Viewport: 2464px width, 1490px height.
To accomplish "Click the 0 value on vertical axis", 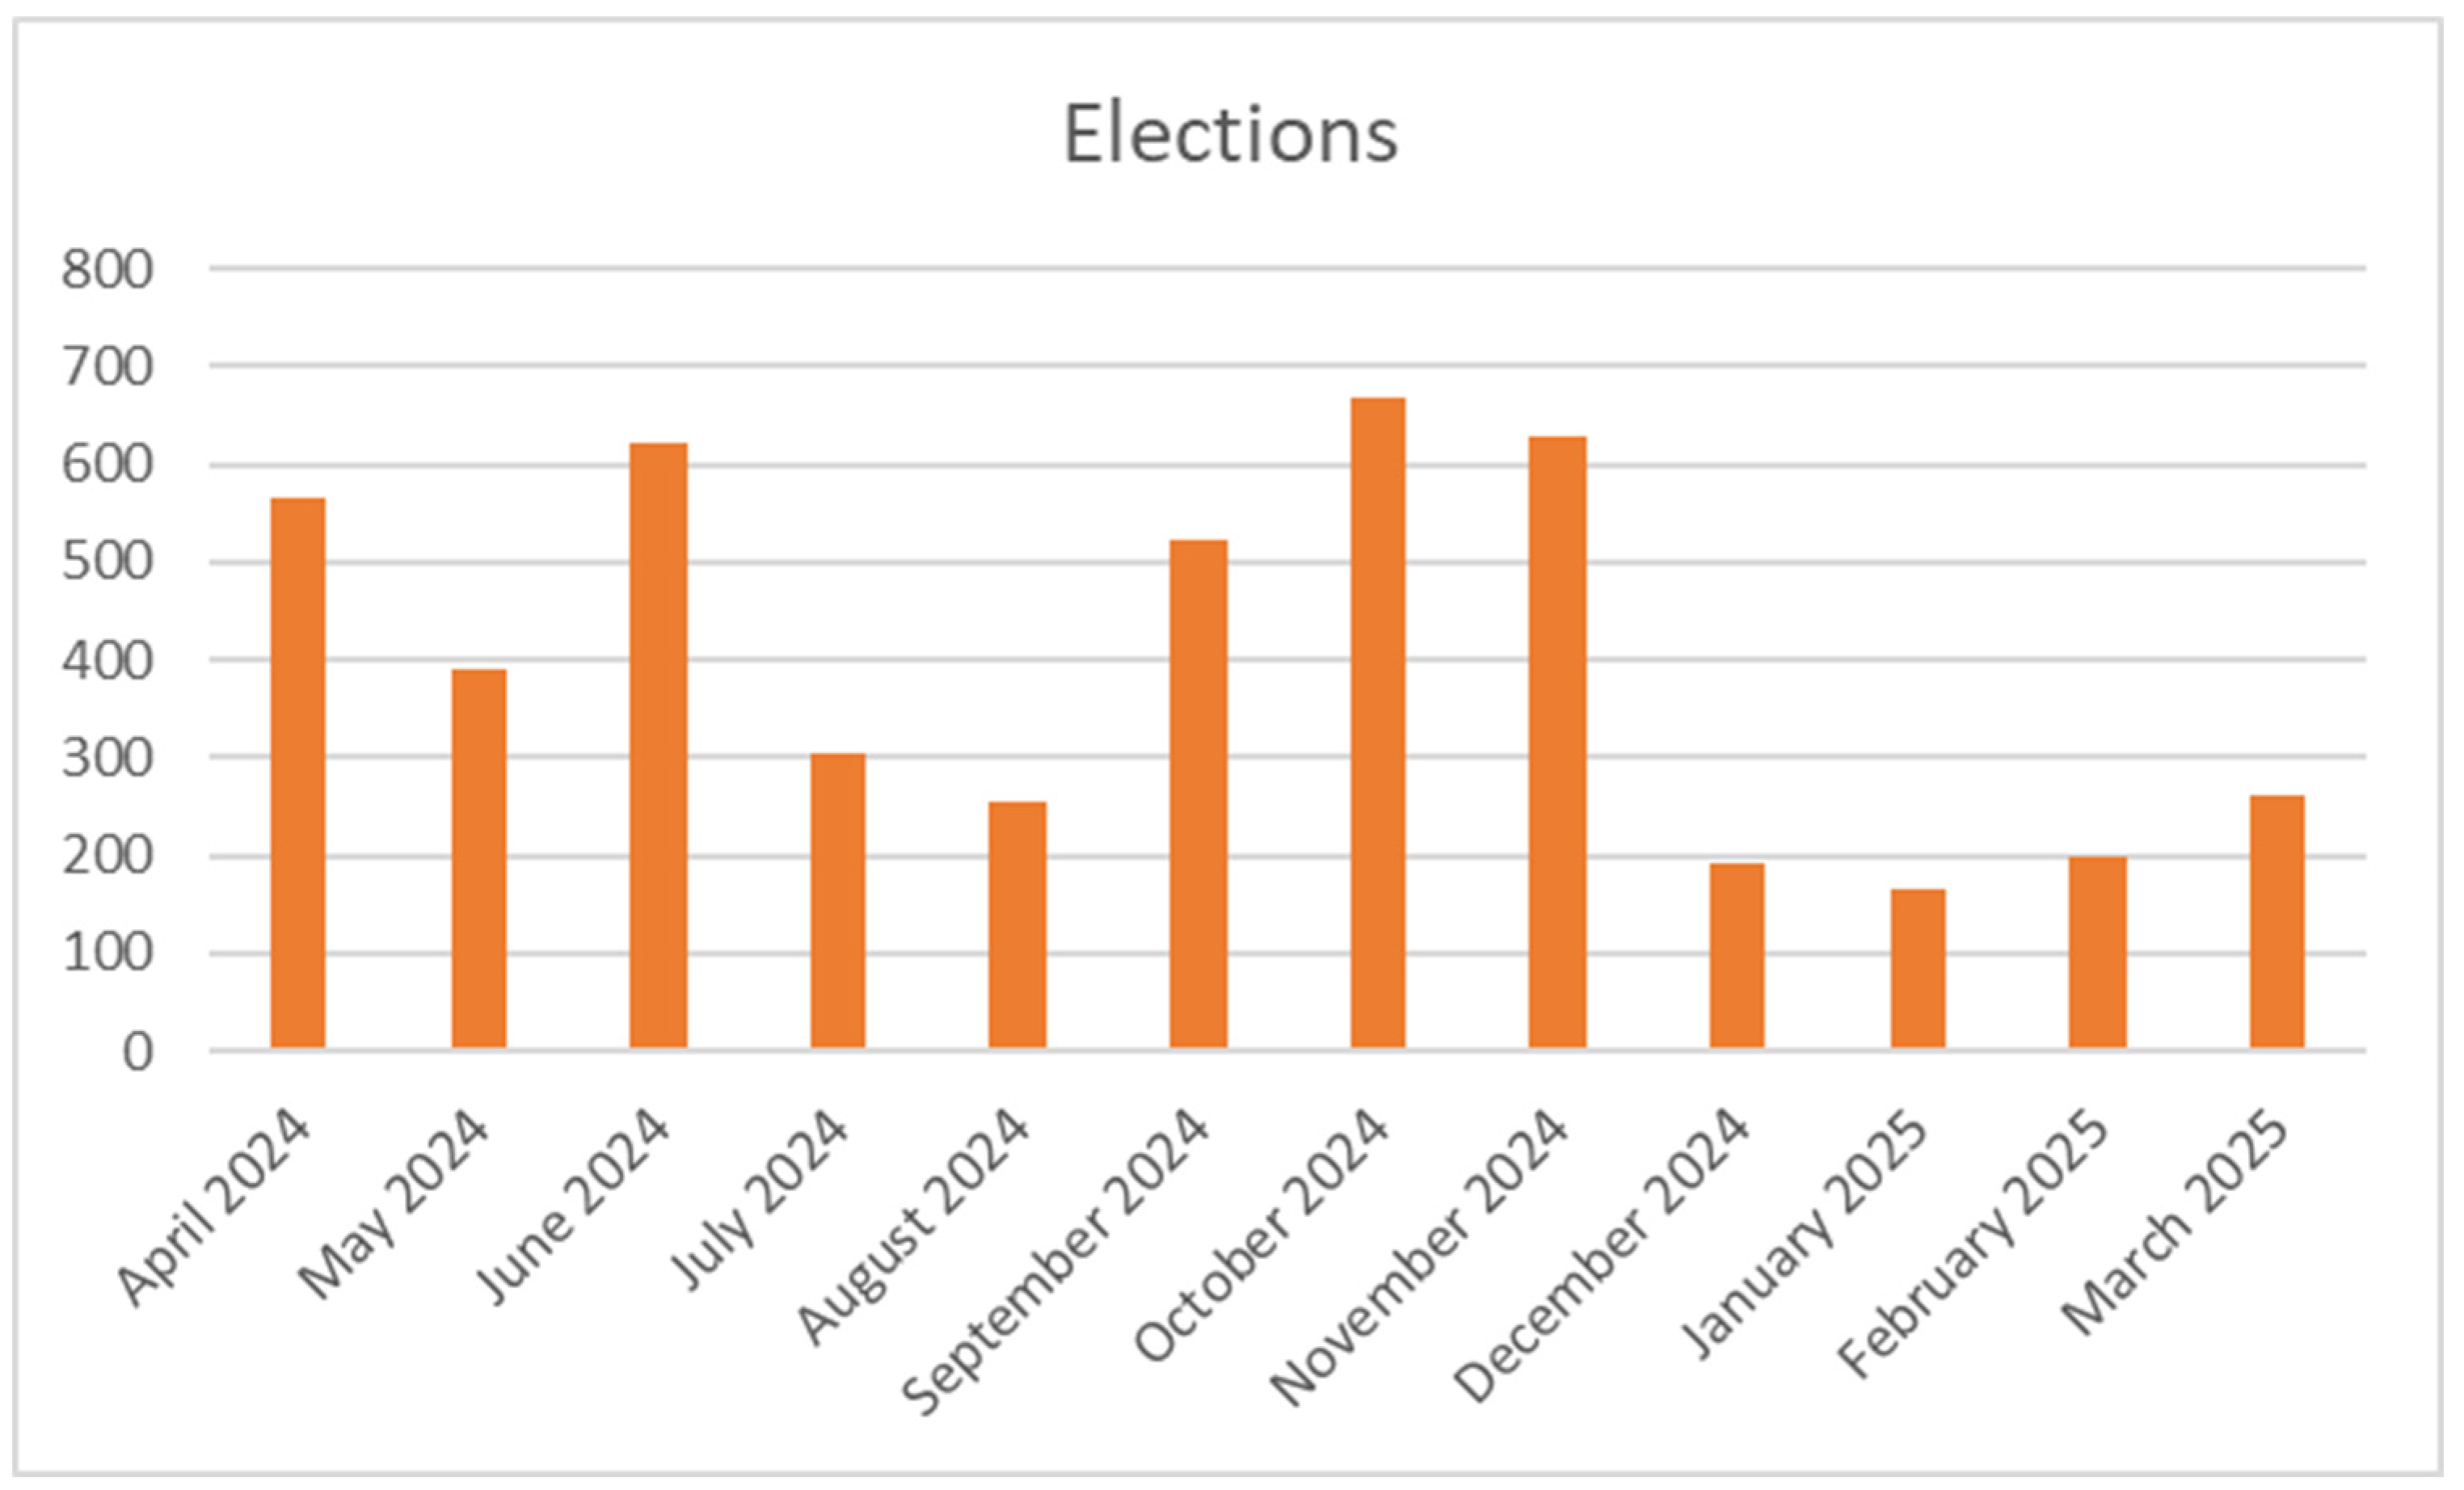I will 138,1053.
